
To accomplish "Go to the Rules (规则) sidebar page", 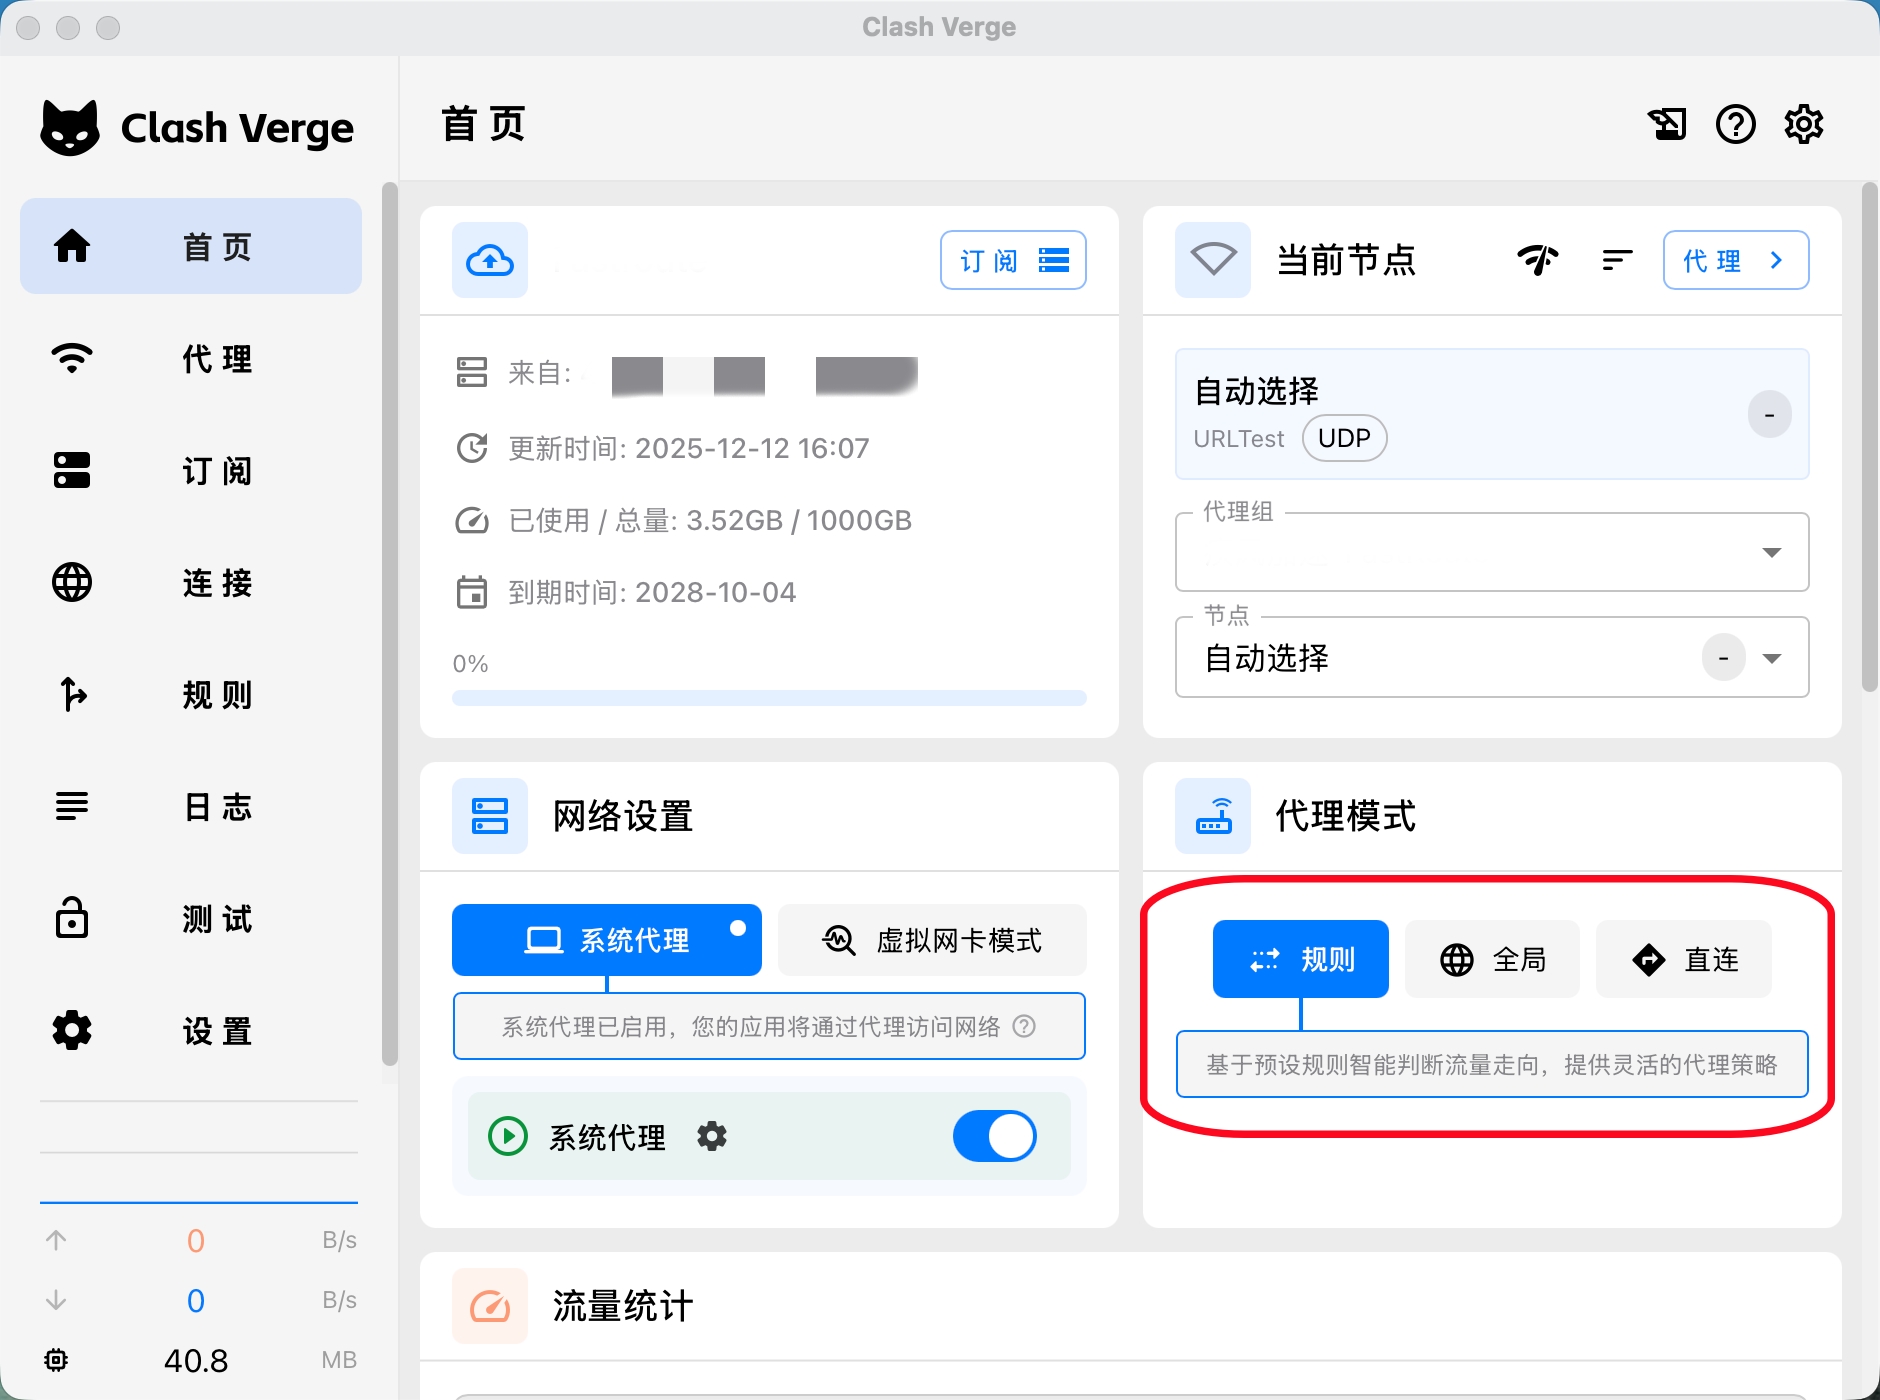I will click(x=191, y=695).
